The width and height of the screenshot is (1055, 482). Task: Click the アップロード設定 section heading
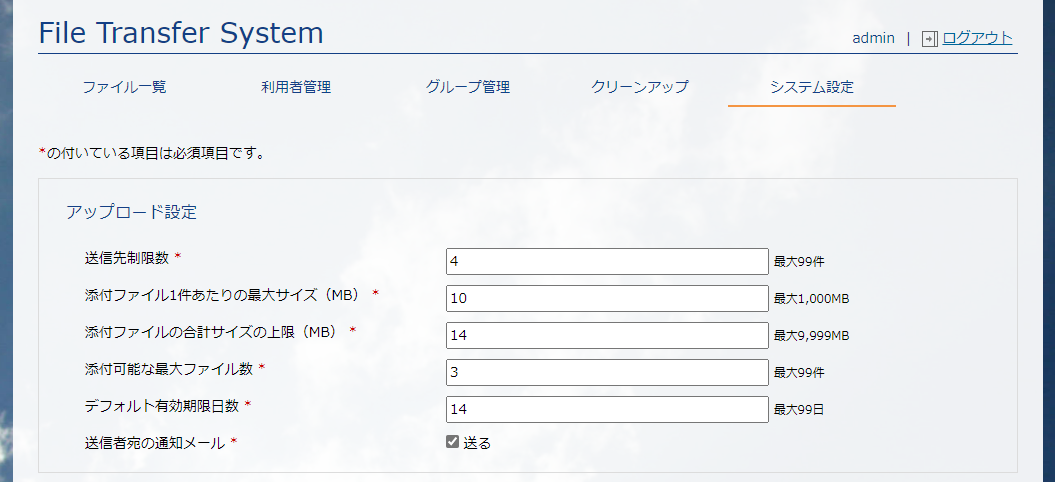[132, 212]
